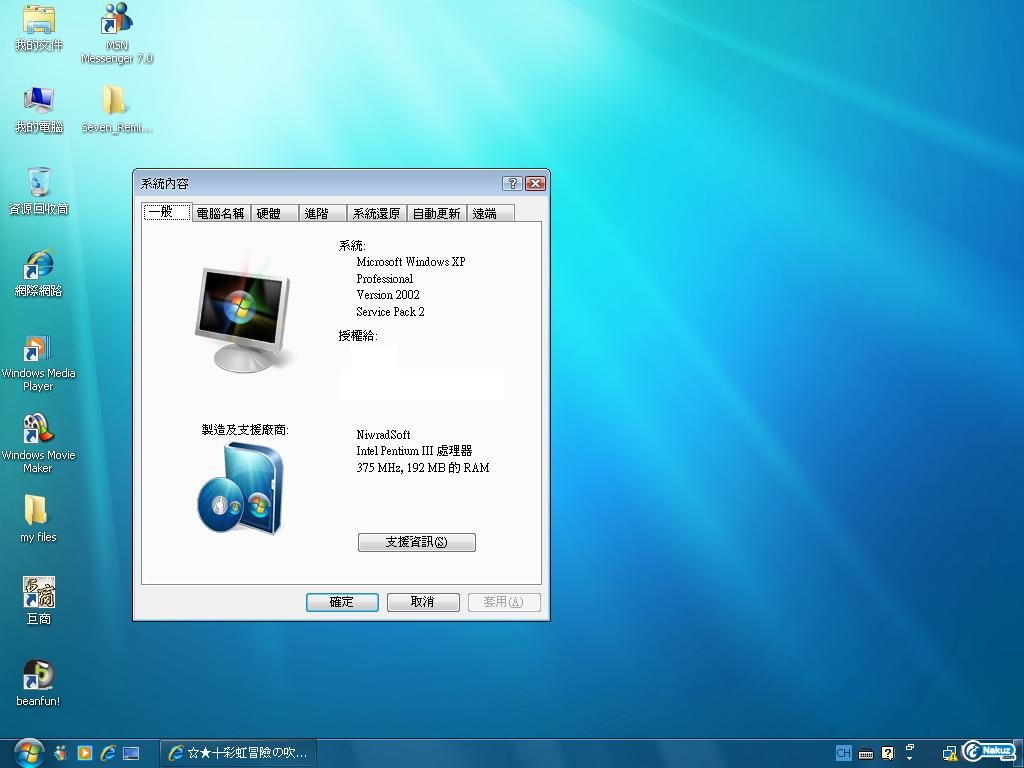Click the 'Version 2002' text

388,295
